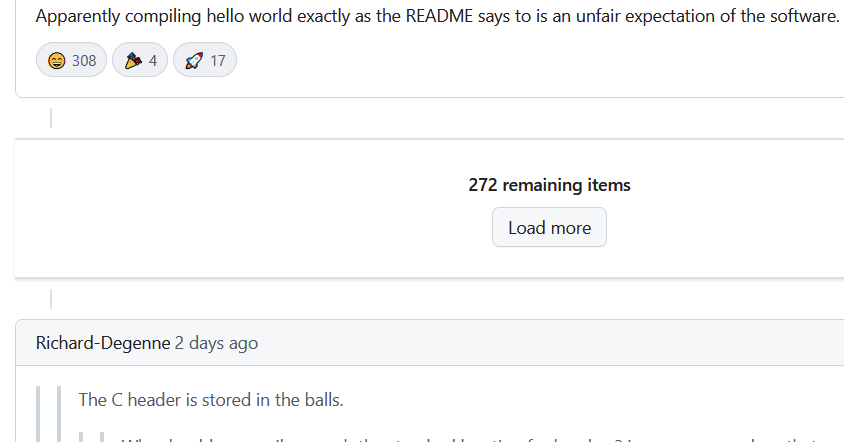Toggle the reaction count showing 17
Image resolution: width=844 pixels, height=442 pixels.
point(217,61)
